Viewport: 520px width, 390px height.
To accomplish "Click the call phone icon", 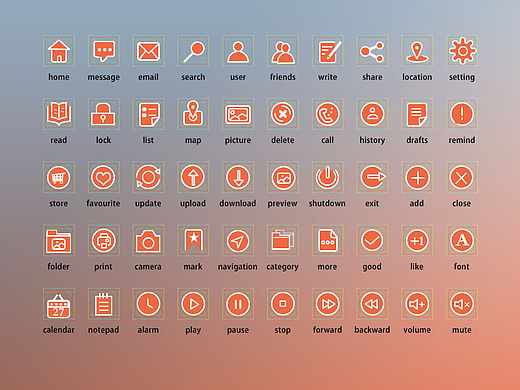I will coord(328,114).
